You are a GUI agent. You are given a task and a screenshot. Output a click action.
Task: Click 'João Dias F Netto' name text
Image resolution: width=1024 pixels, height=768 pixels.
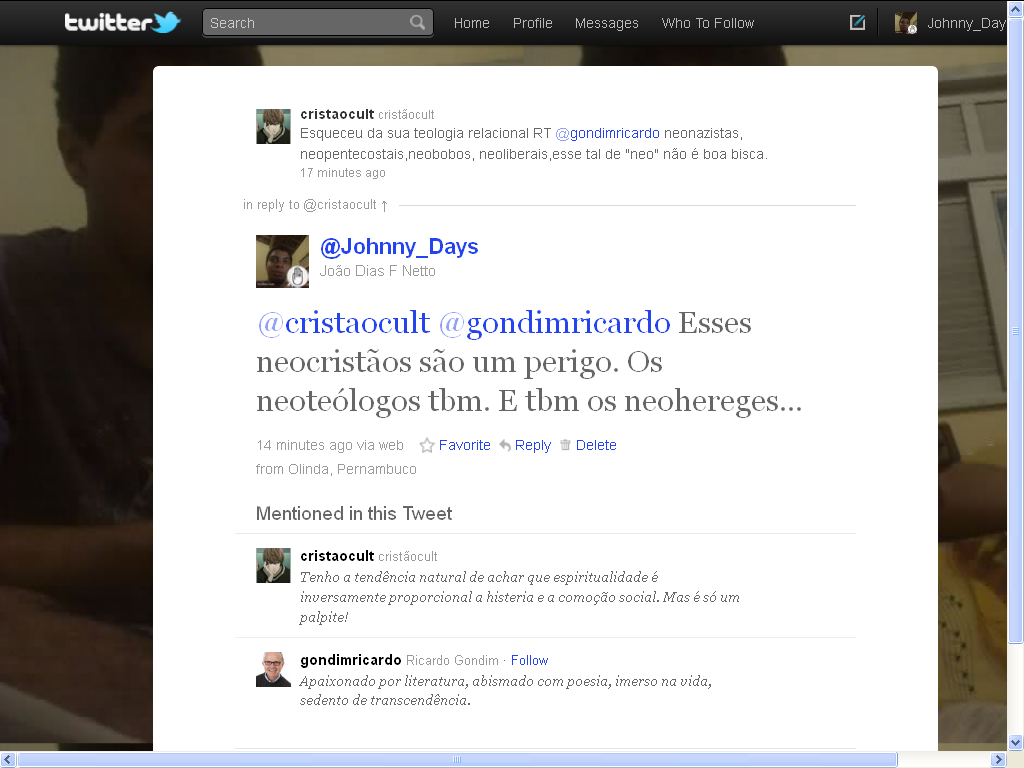(x=377, y=271)
